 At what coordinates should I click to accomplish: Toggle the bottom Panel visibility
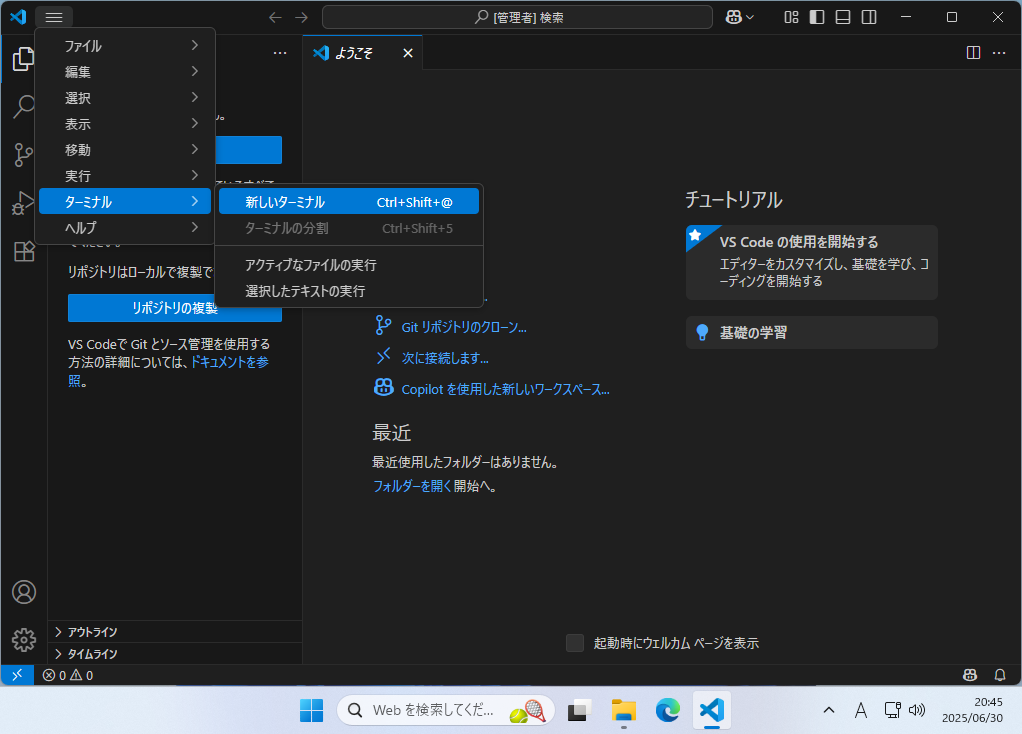coord(843,18)
